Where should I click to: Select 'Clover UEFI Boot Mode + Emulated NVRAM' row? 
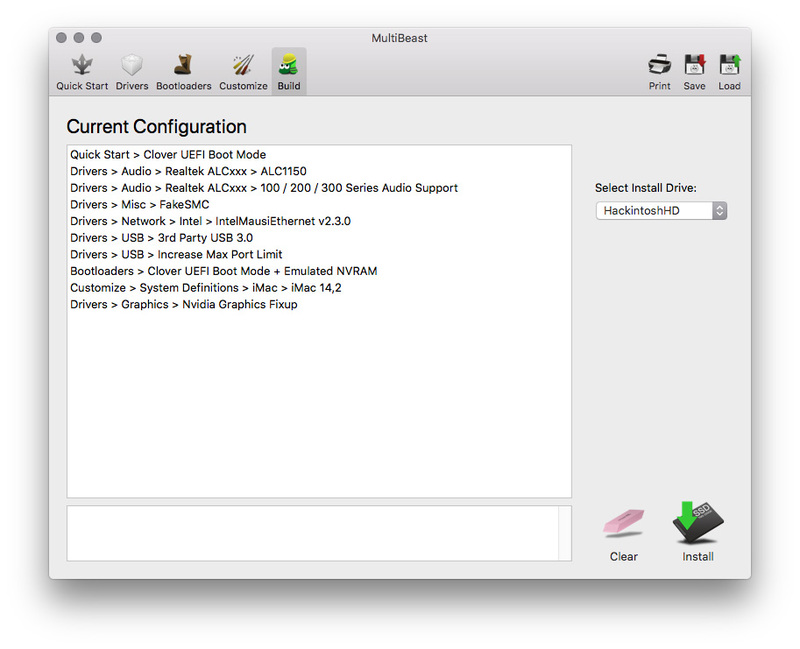319,271
